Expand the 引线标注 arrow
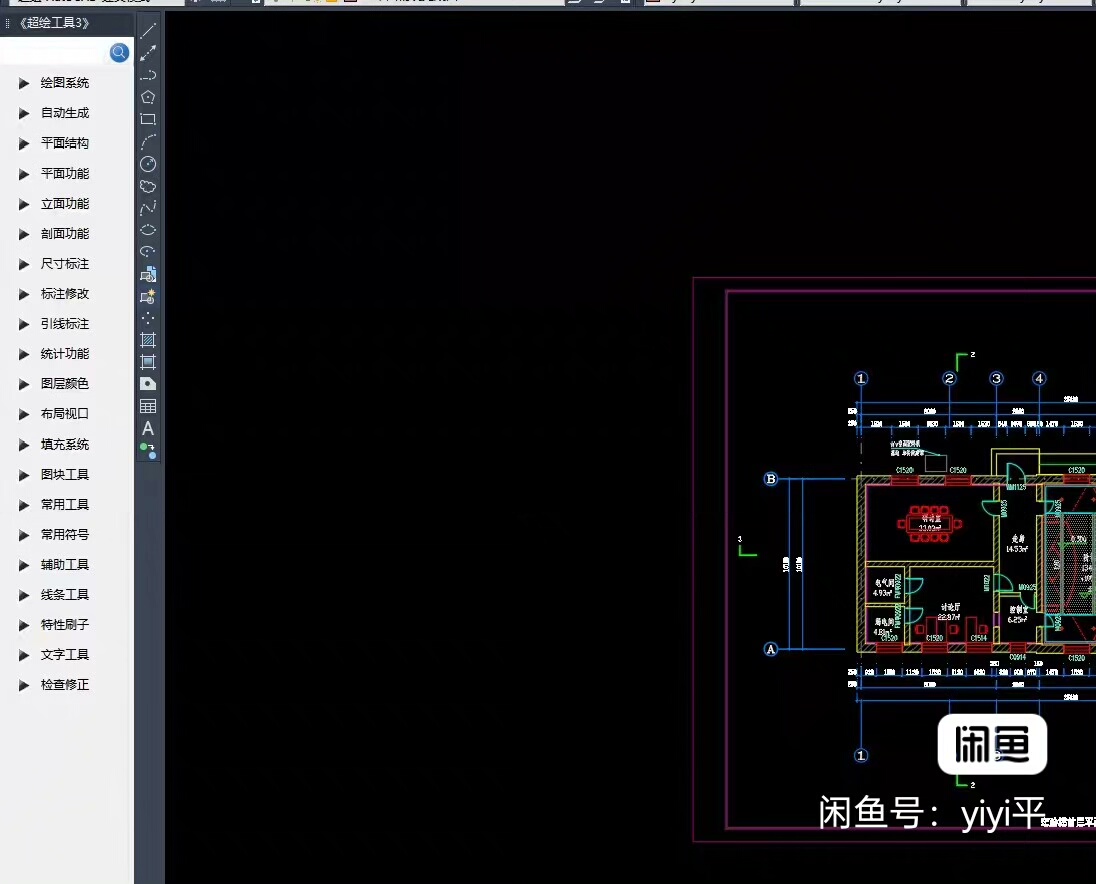The height and width of the screenshot is (884, 1096). 24,324
